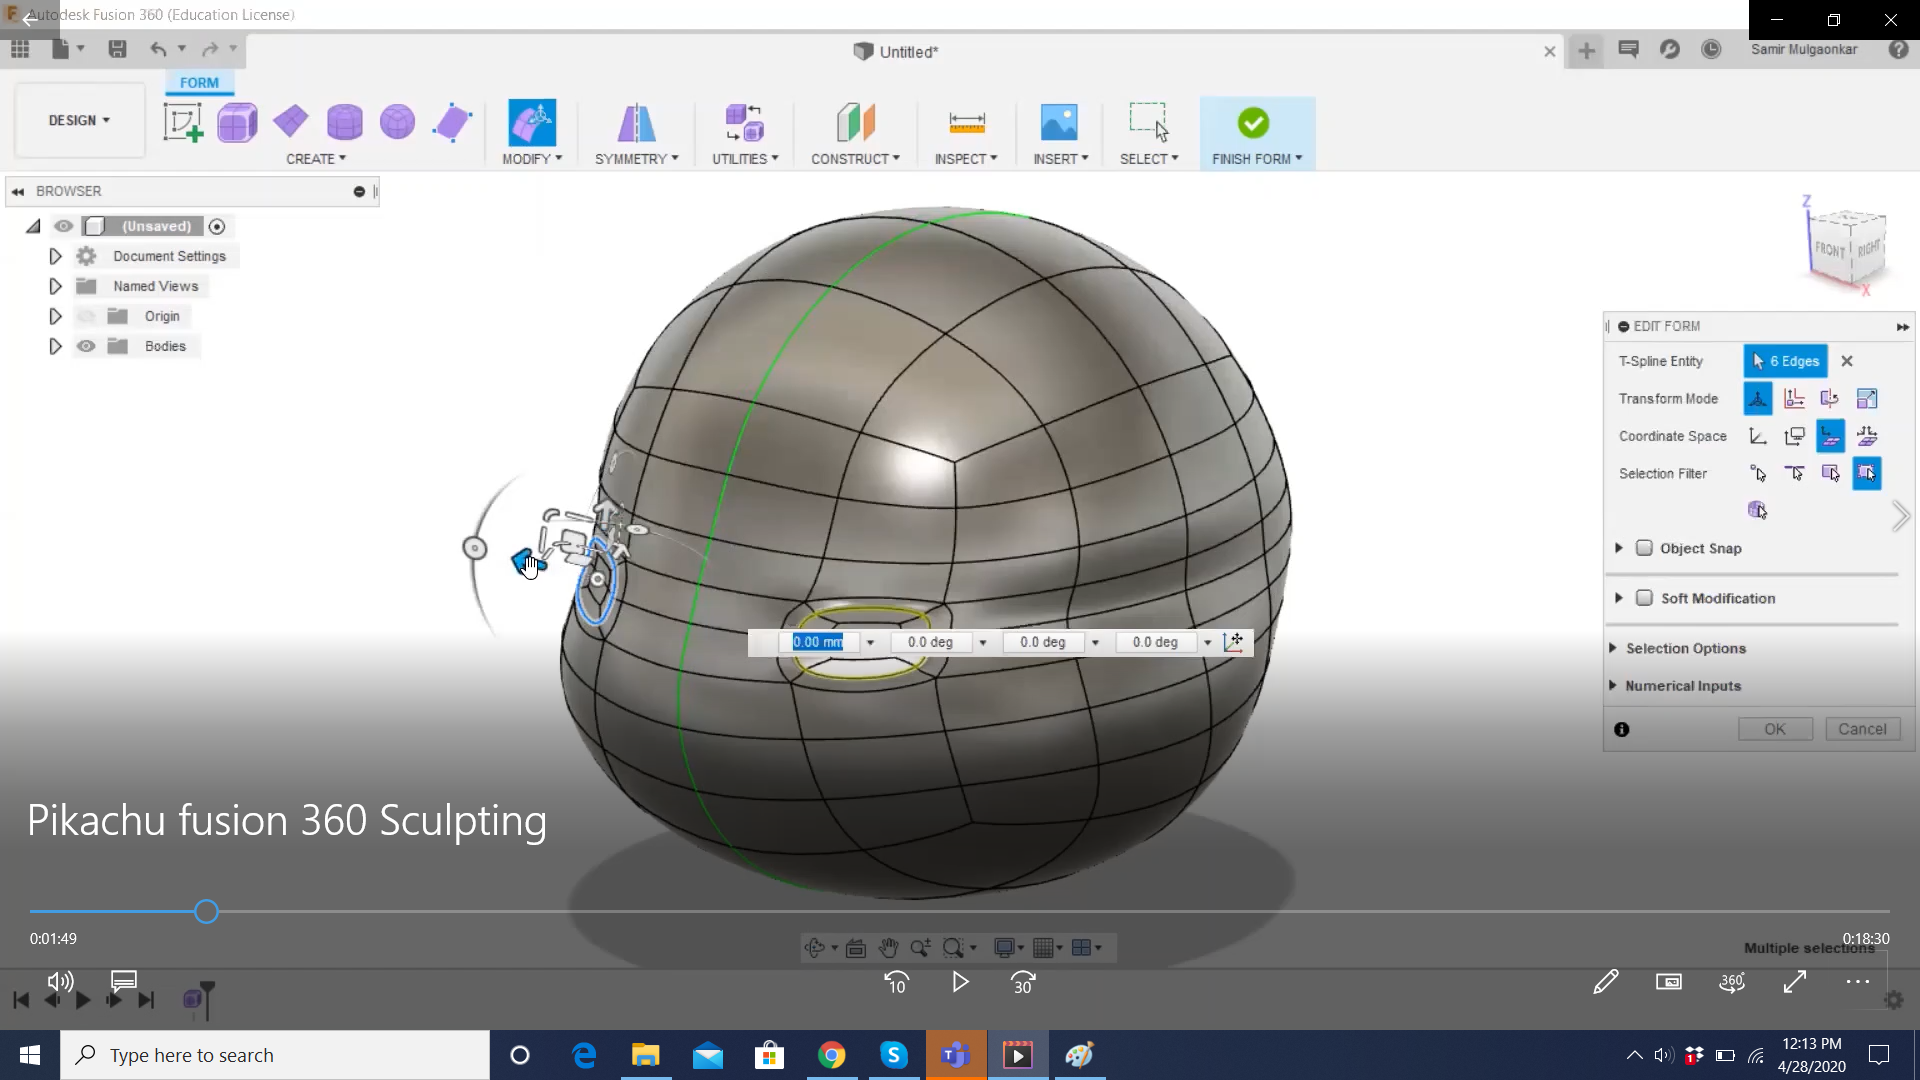
Task: Expand Bodies tree node
Action: tap(55, 346)
